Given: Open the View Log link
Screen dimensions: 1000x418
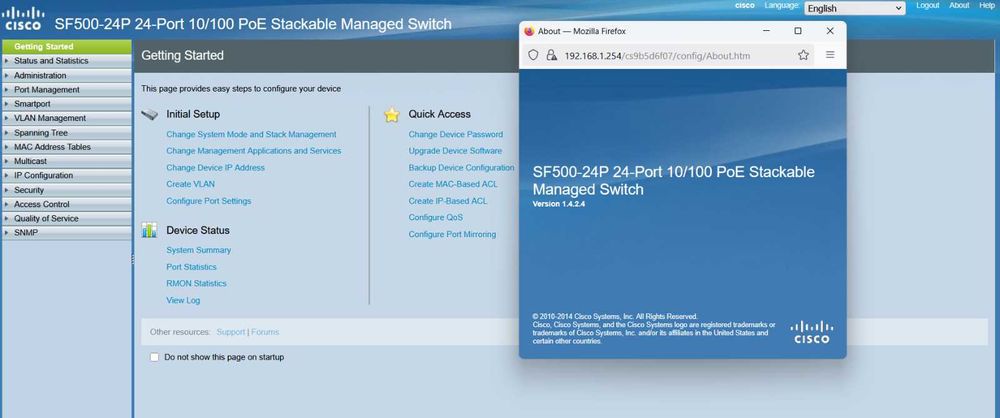Looking at the screenshot, I should point(183,301).
